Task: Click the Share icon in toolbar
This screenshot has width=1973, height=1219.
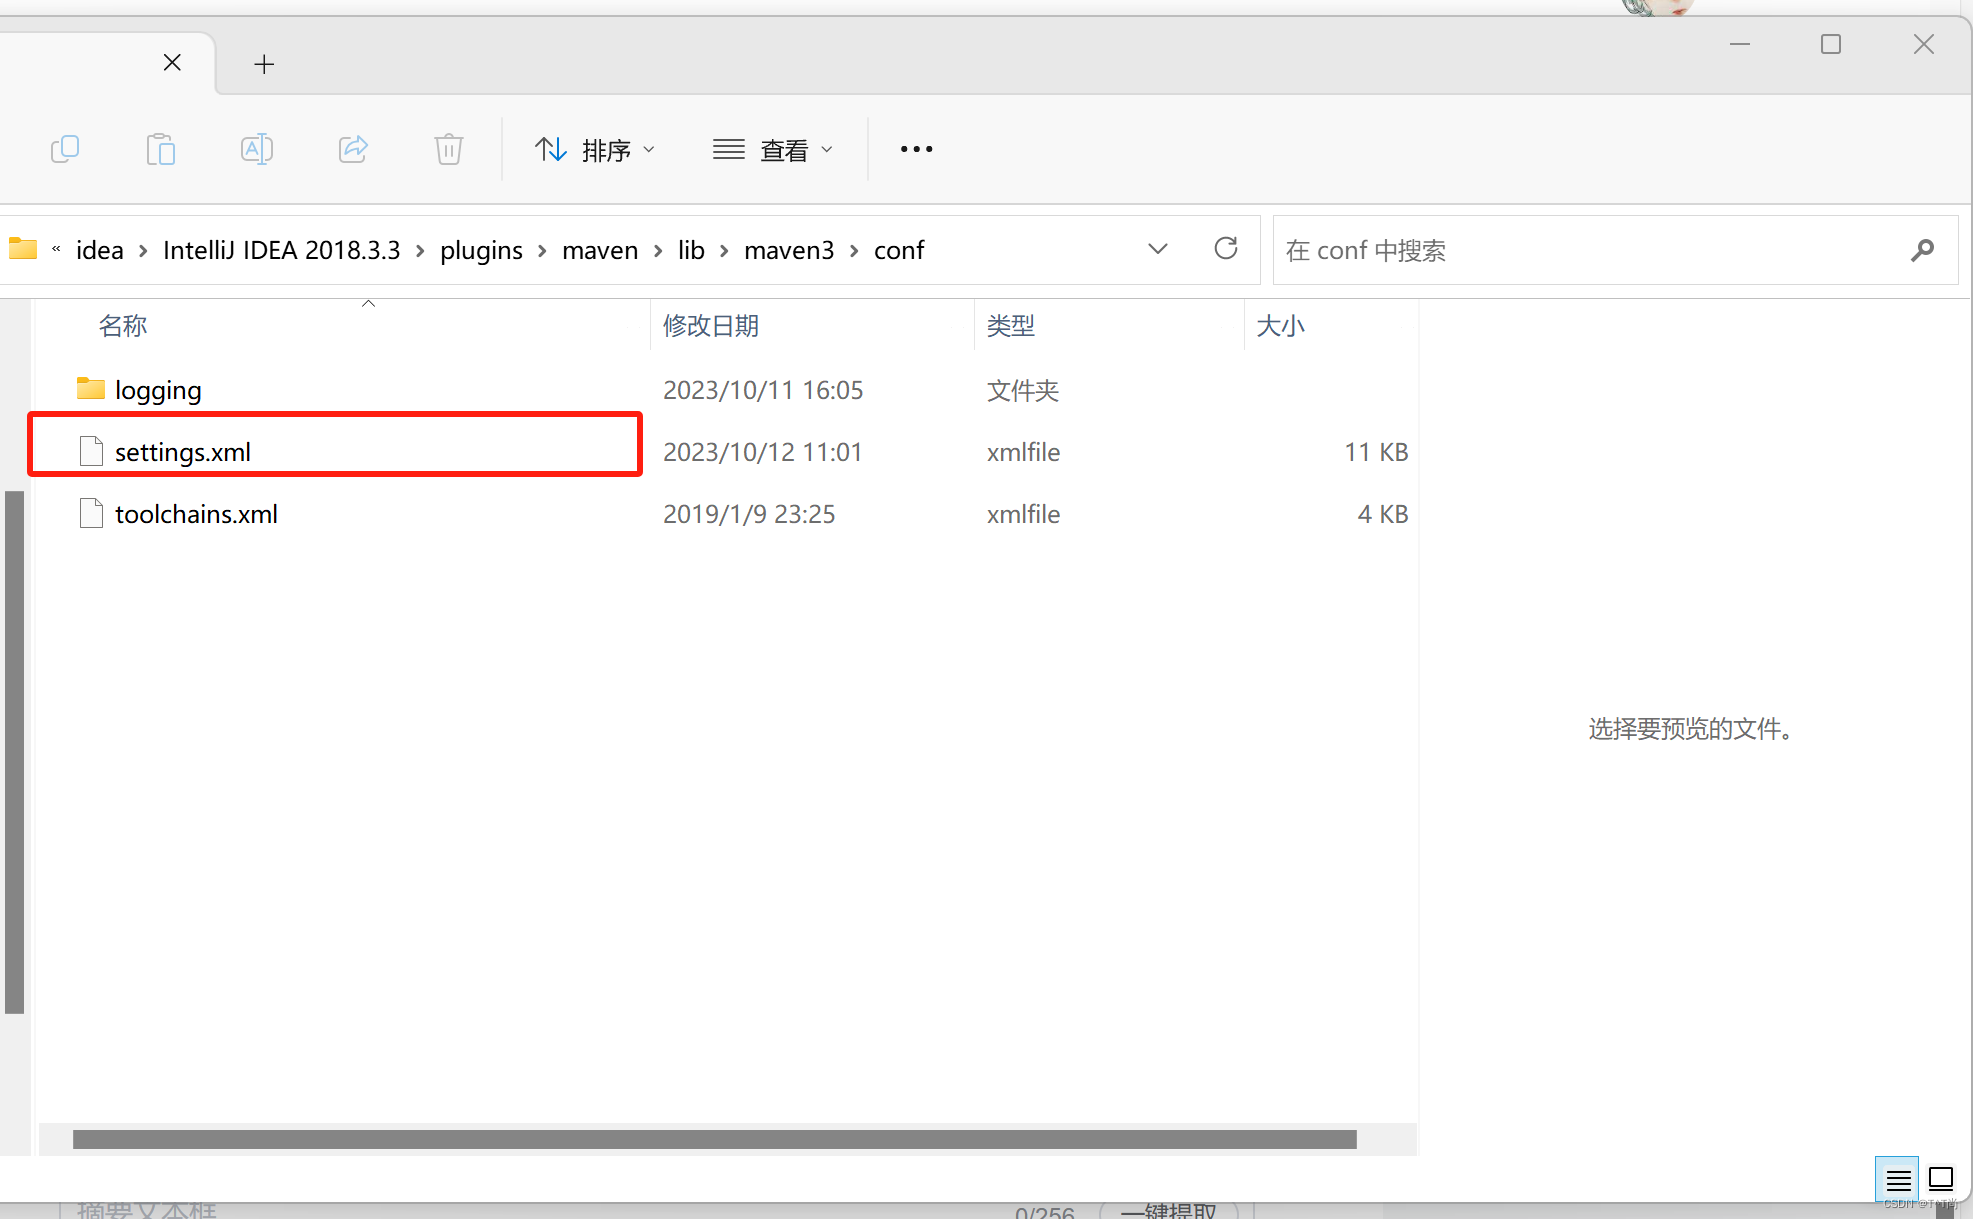Action: (353, 150)
